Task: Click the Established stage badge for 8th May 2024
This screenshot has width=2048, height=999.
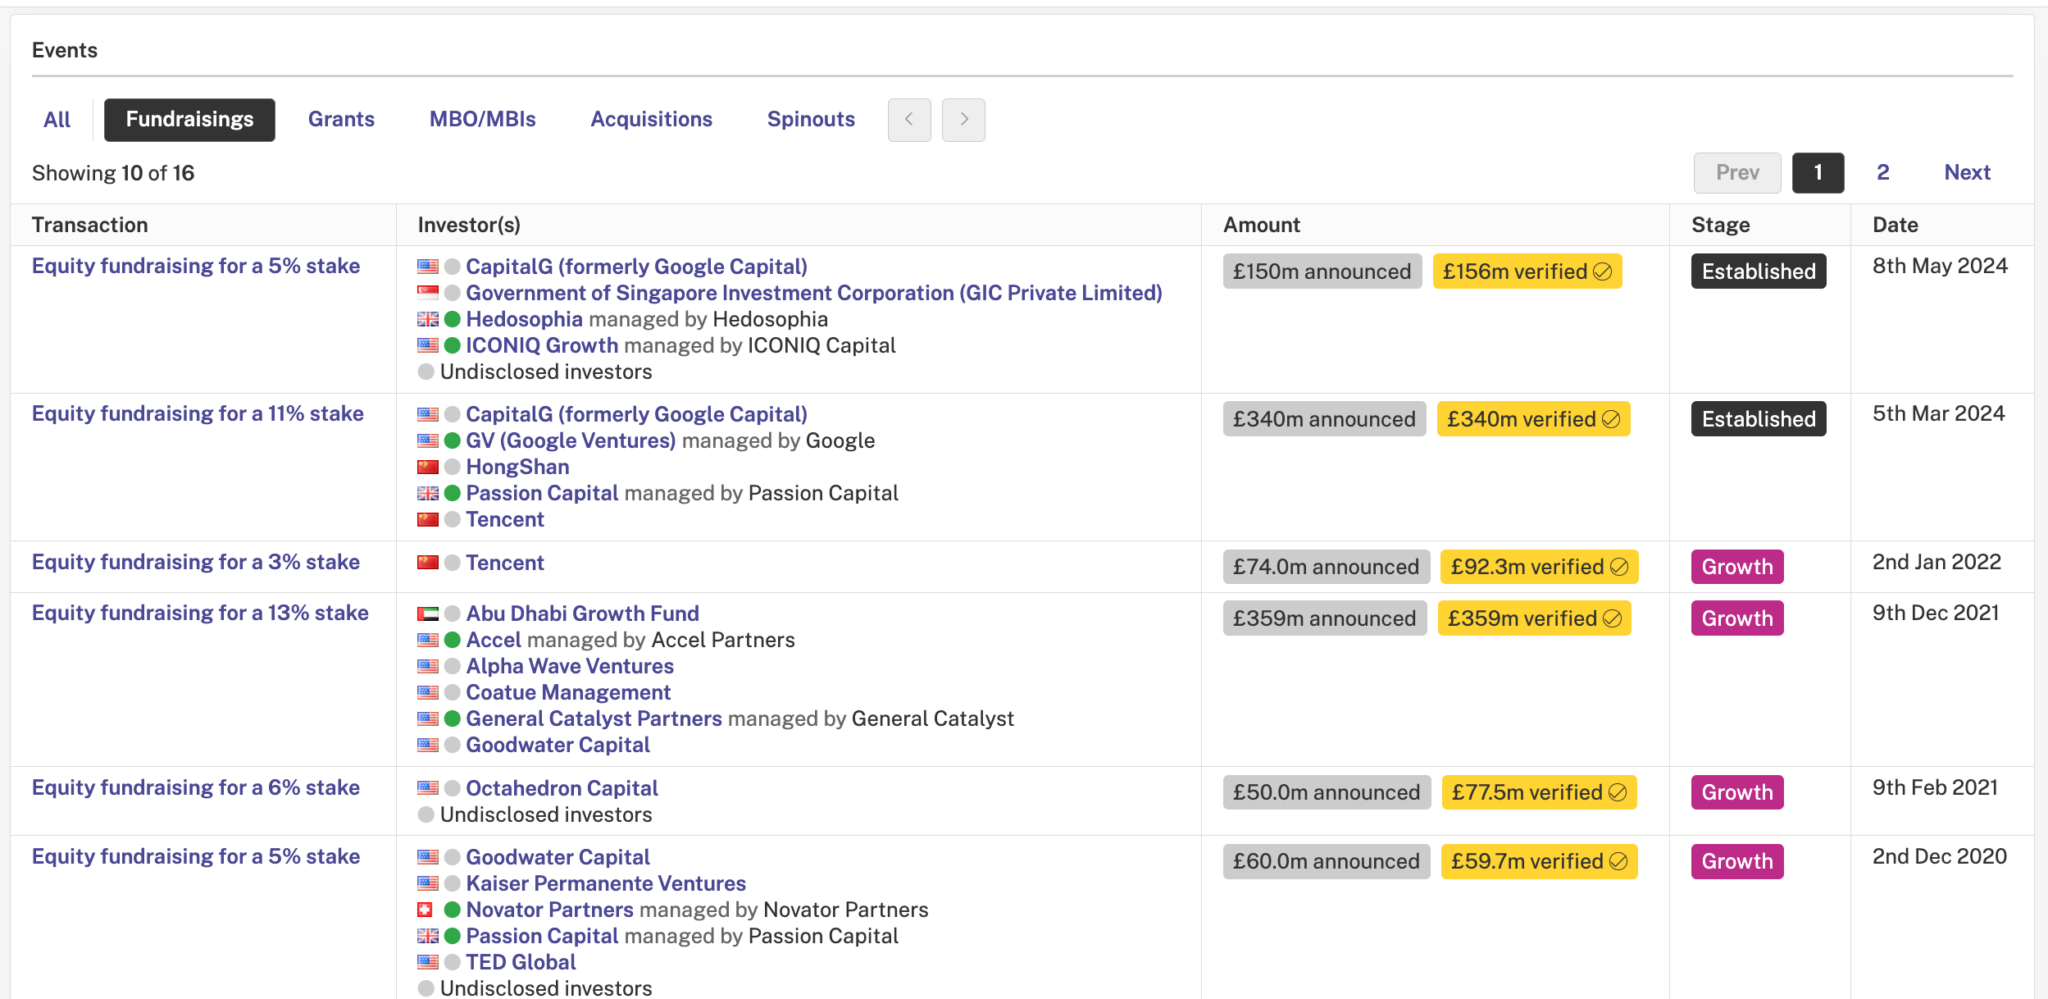Action: click(1759, 272)
